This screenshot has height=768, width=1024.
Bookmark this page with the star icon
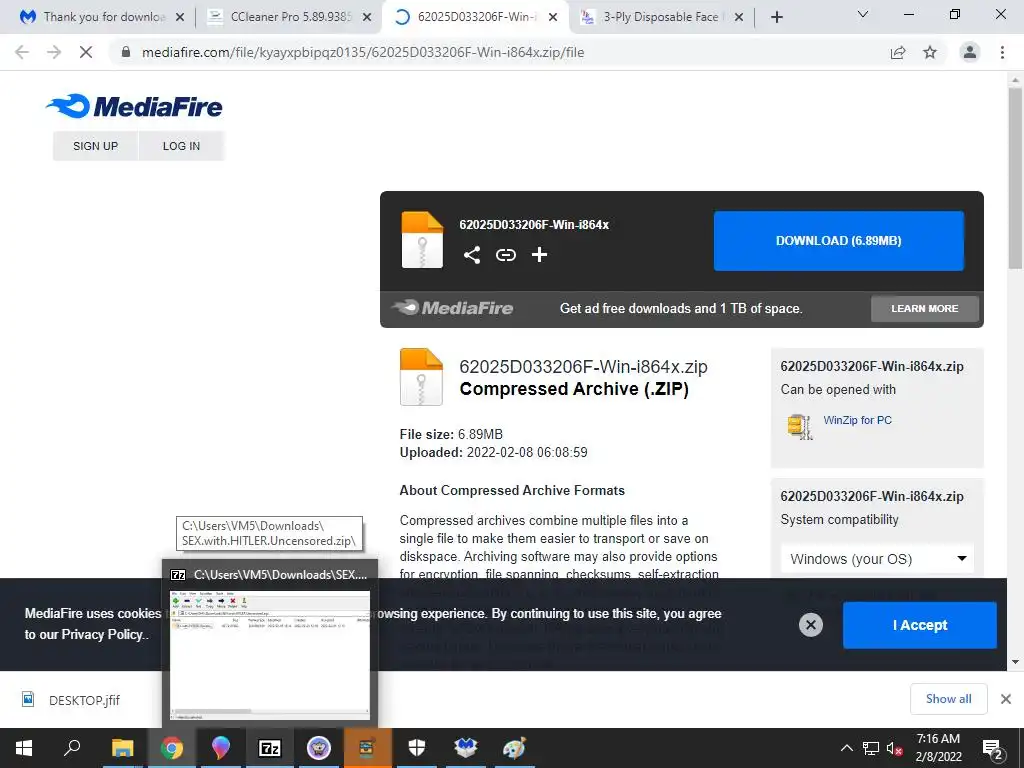tap(930, 52)
